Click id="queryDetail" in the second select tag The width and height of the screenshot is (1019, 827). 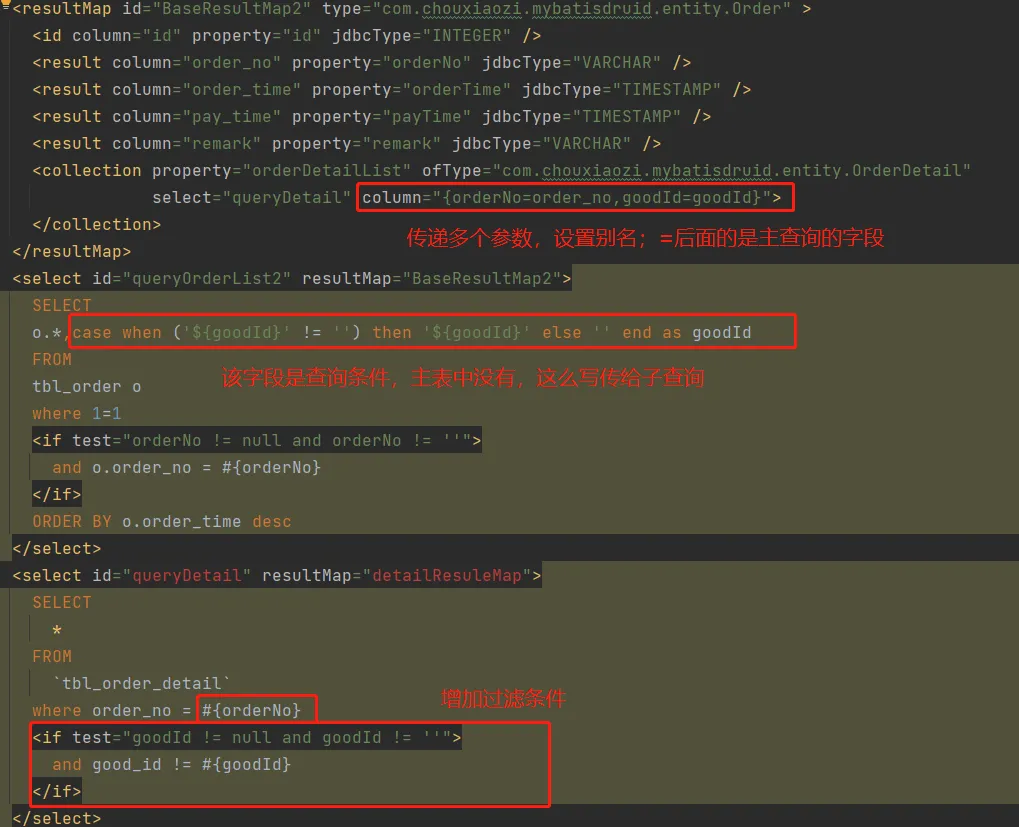pyautogui.click(x=172, y=576)
